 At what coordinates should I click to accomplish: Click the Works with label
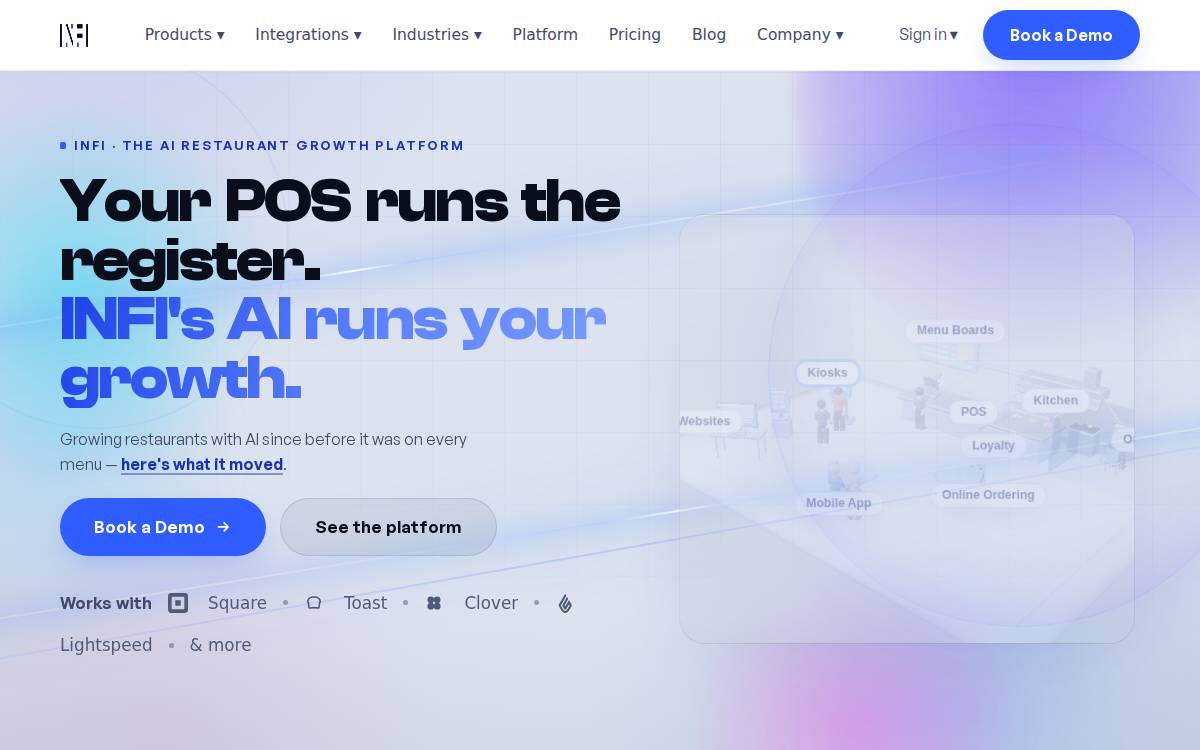[106, 603]
